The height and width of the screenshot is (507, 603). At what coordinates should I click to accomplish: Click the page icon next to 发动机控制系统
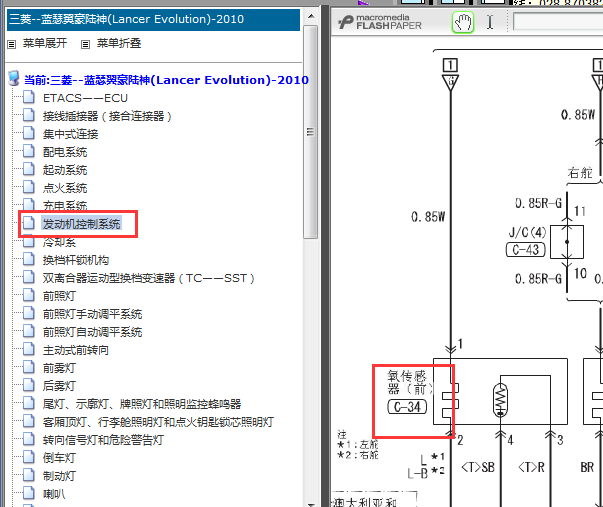[x=29, y=223]
